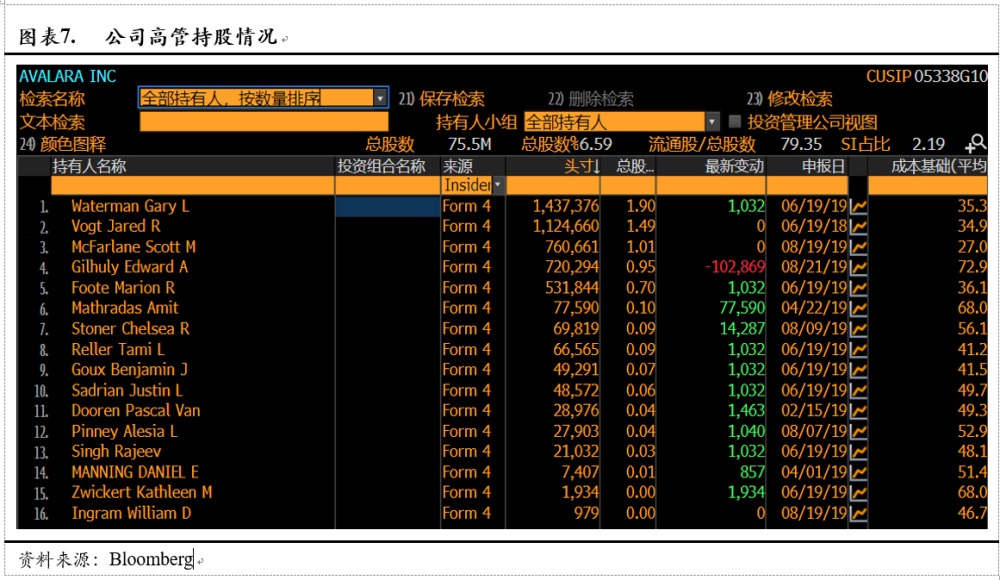Viewport: 1000px width, 580px height.
Task: Click the 成本基础 column header
Action: tap(939, 167)
